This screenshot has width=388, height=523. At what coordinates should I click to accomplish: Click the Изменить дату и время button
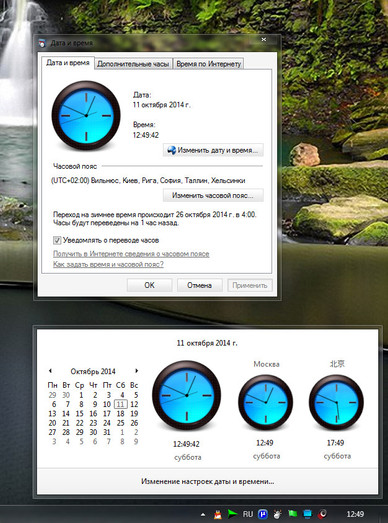coord(213,150)
